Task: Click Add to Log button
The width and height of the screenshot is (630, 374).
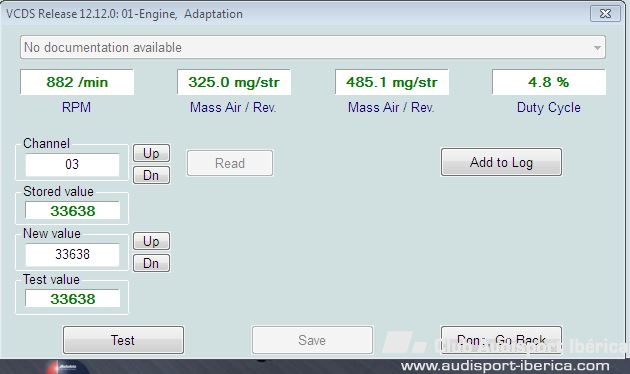Action: click(x=501, y=162)
